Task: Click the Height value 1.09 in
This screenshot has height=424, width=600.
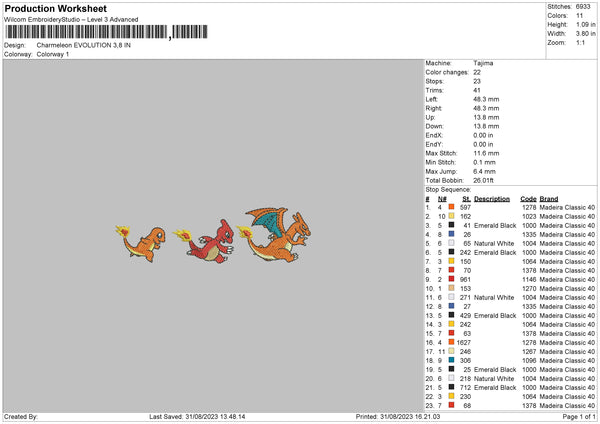Action: 585,24
